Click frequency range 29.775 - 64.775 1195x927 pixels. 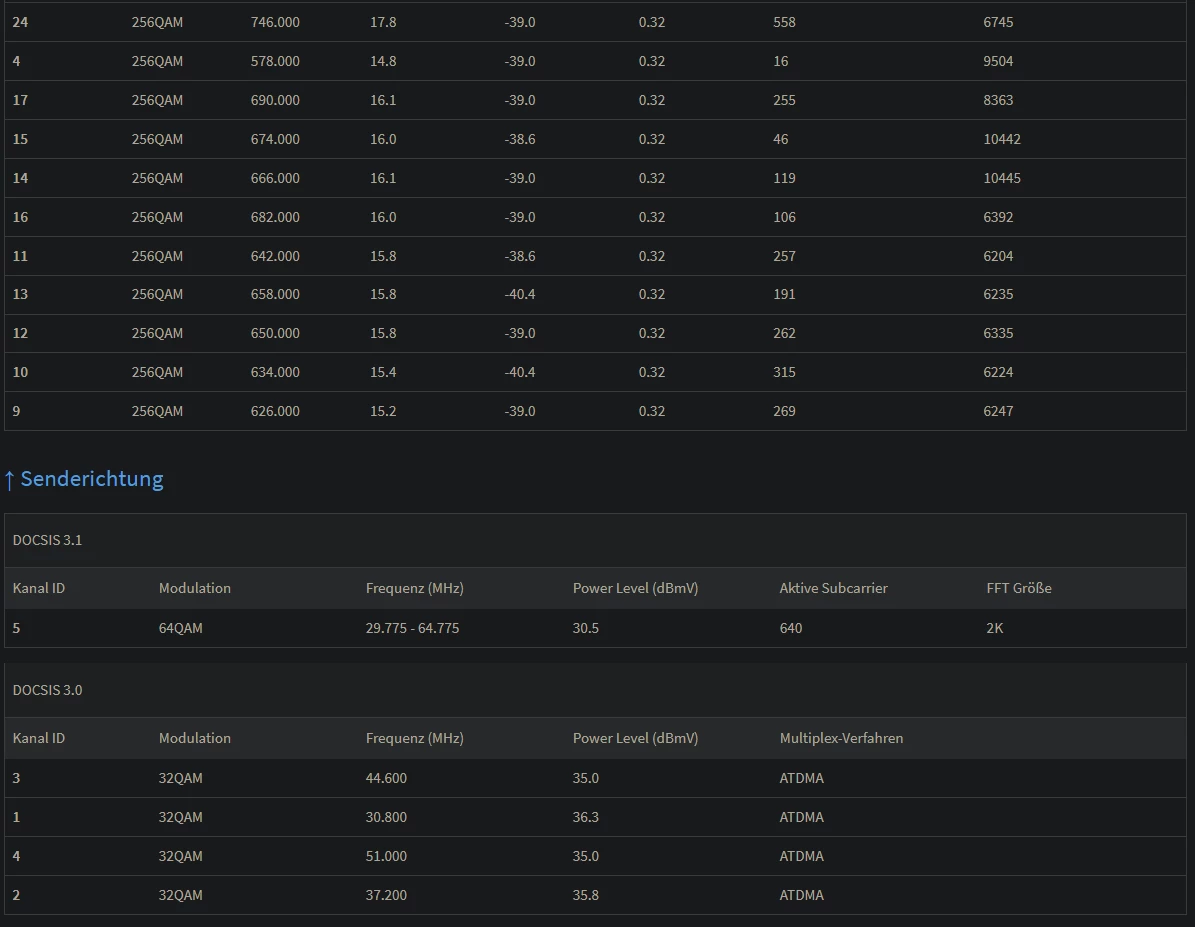point(412,628)
